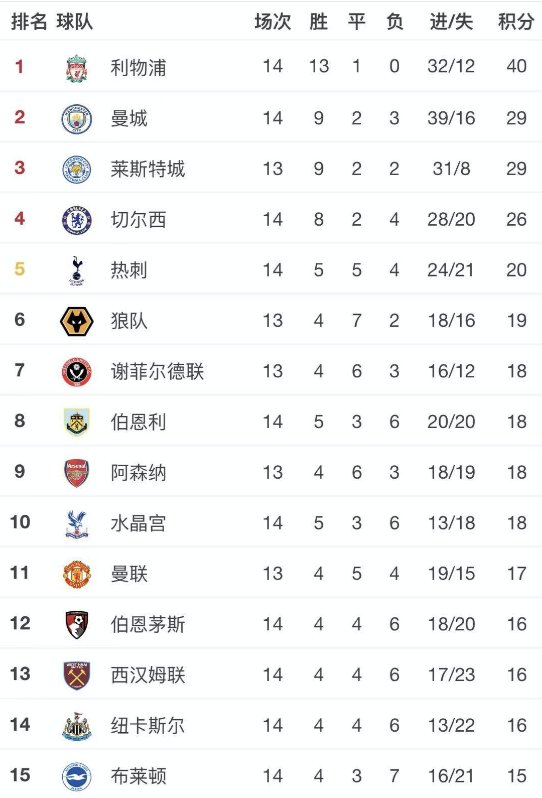Click the 场次 column header
Viewport: 542px width, 798px height.
coord(273,22)
